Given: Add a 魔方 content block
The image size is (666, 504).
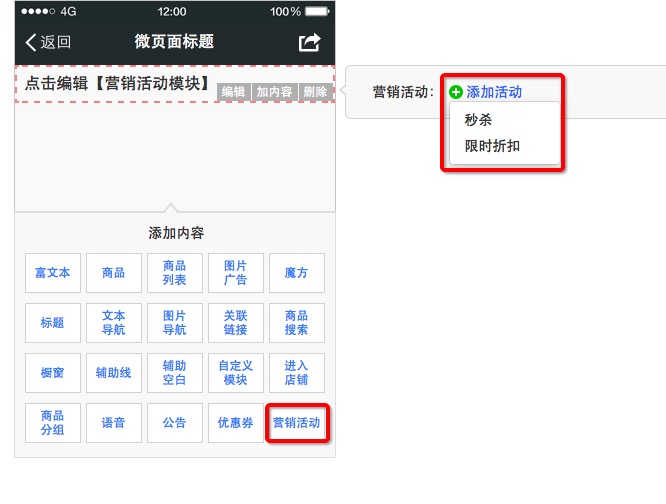Looking at the screenshot, I should click(296, 273).
